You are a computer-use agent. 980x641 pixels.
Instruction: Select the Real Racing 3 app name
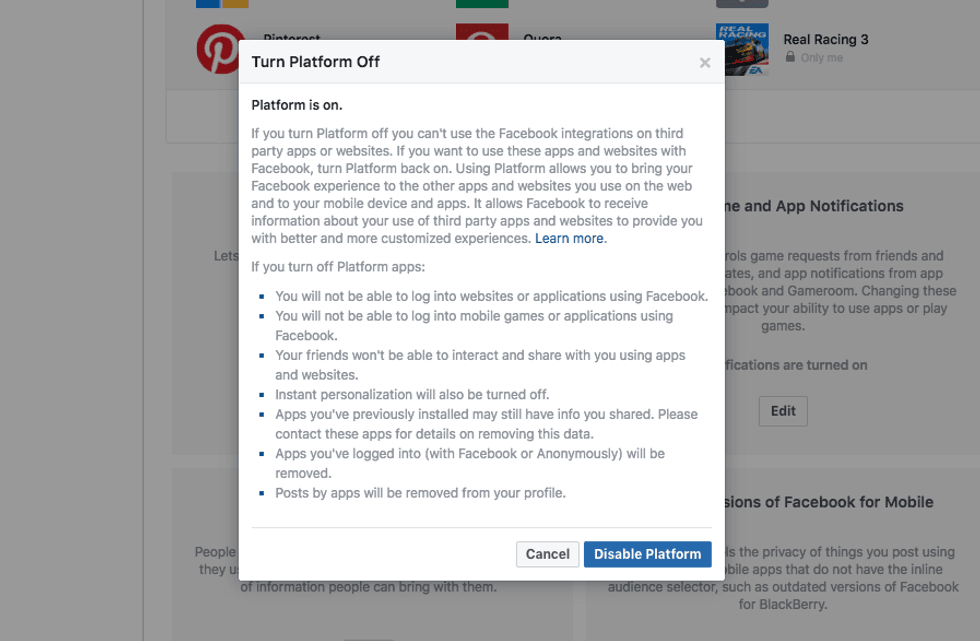pyautogui.click(x=826, y=40)
